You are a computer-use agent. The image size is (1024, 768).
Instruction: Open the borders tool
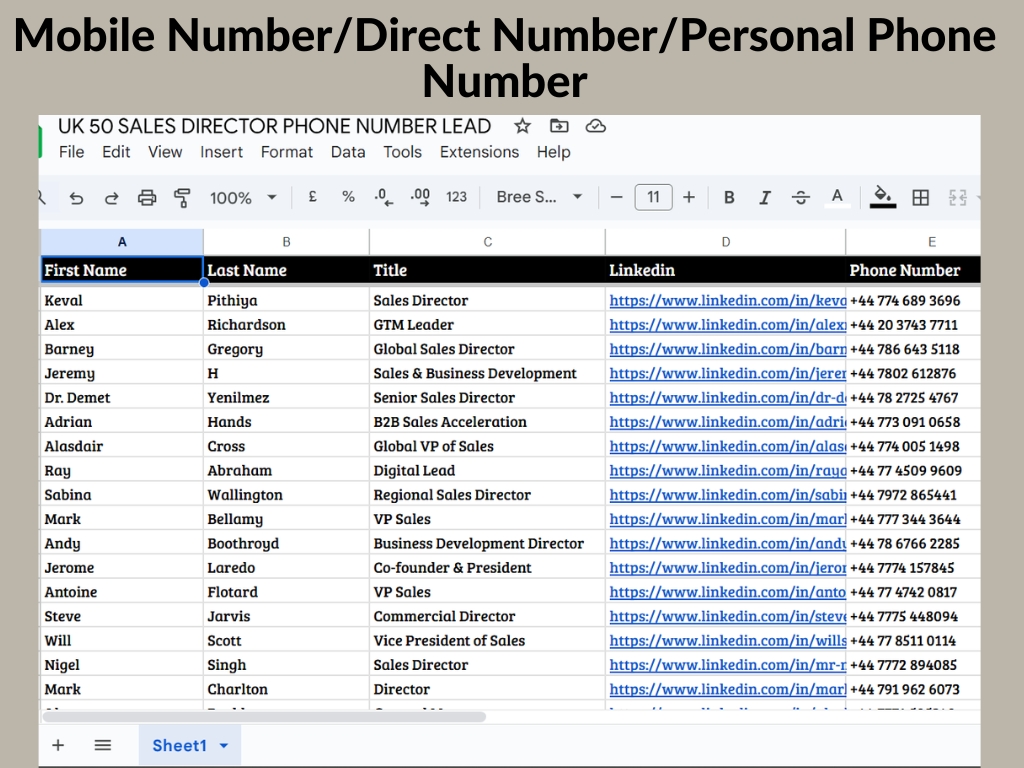[921, 197]
